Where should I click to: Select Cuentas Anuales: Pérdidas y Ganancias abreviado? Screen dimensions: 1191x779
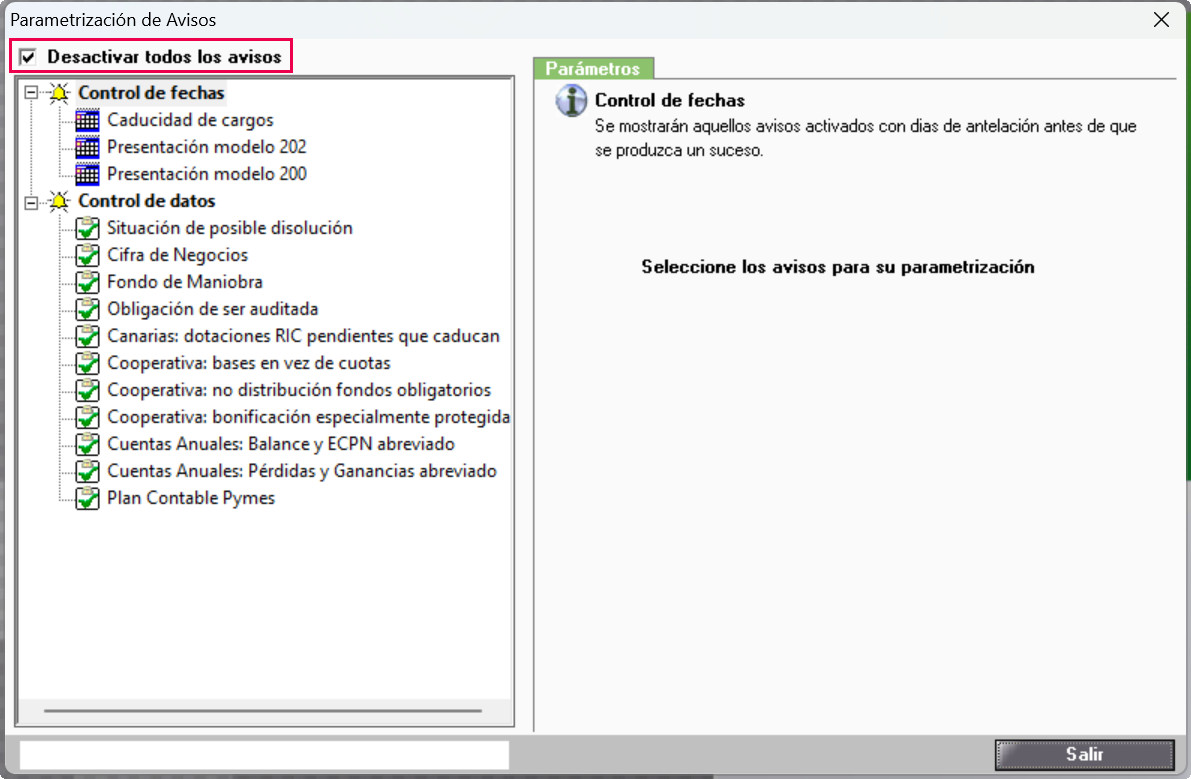(x=302, y=471)
